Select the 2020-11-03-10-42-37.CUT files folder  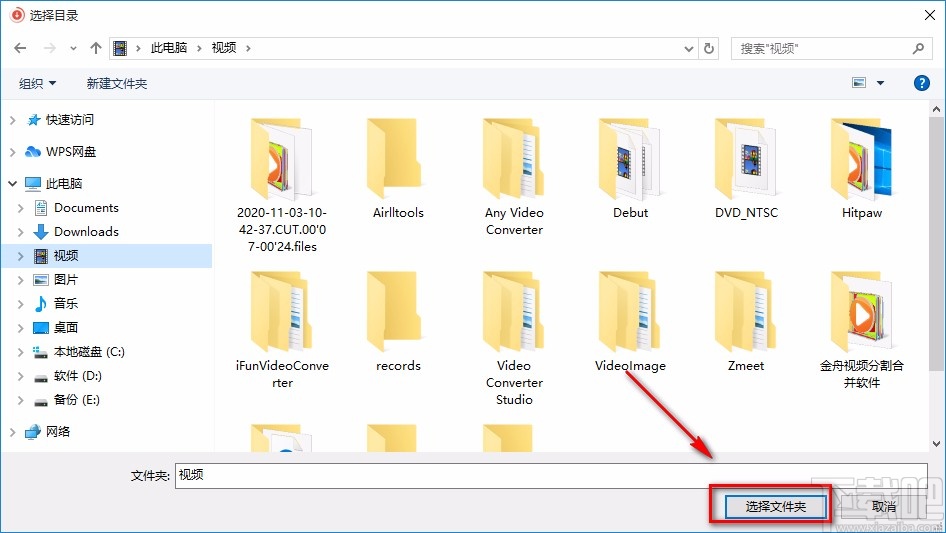pyautogui.click(x=282, y=184)
